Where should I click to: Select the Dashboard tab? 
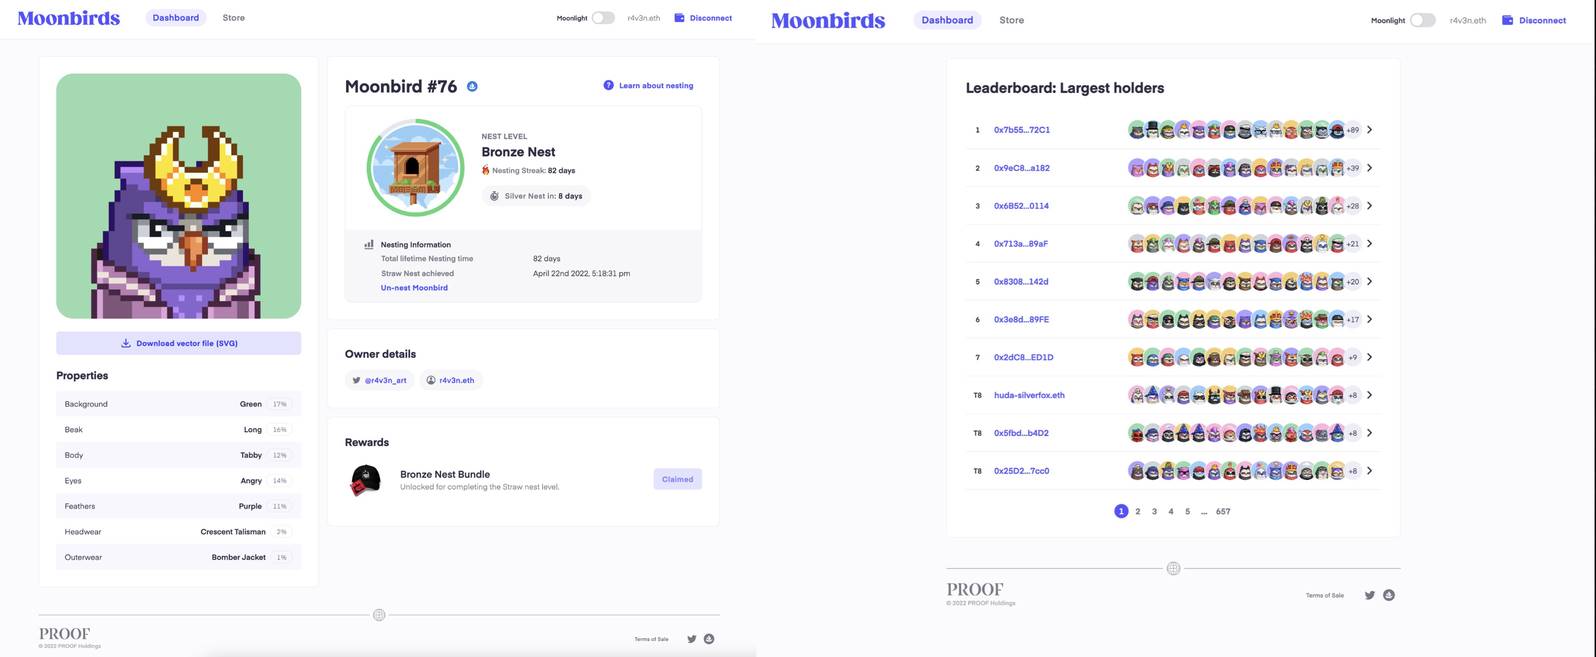point(175,16)
